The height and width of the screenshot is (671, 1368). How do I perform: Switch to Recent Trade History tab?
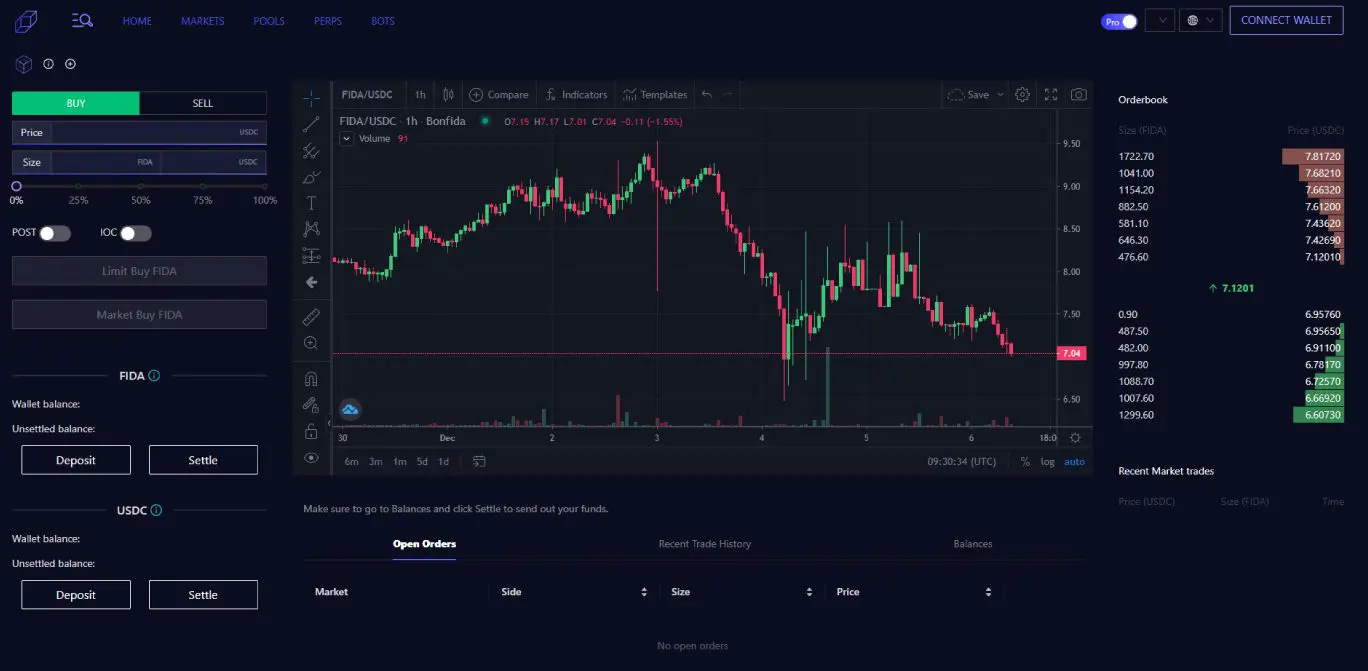(x=704, y=544)
